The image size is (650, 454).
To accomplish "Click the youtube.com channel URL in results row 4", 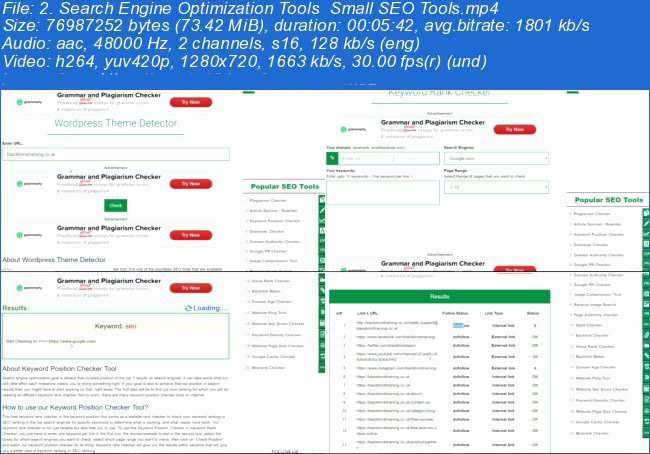I will coord(397,357).
